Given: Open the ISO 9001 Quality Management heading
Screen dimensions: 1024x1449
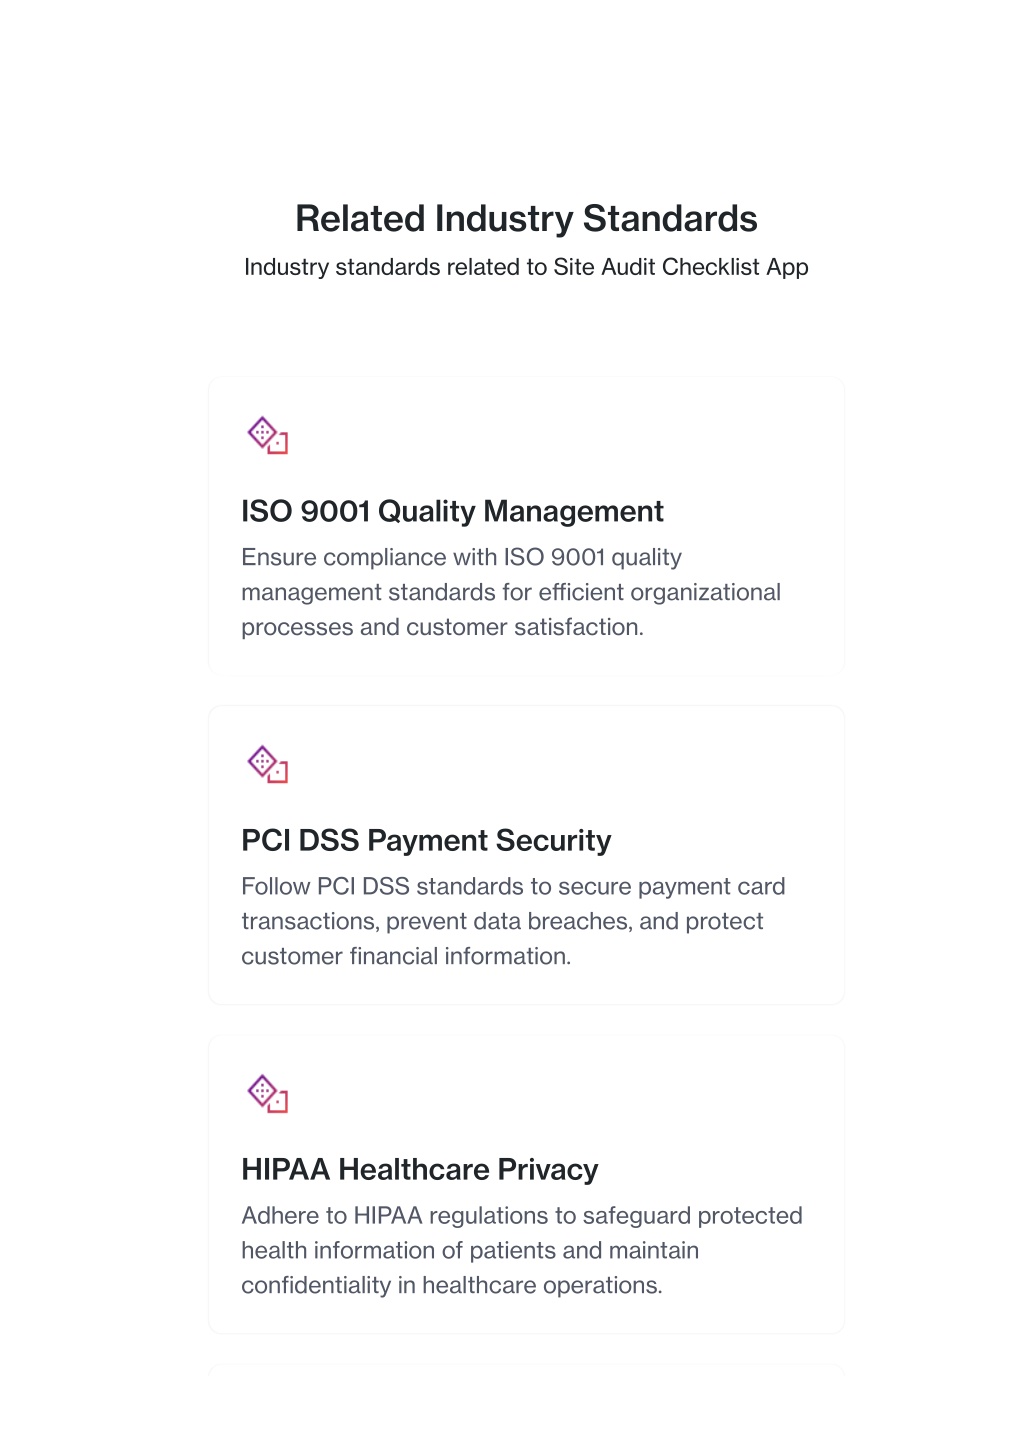Looking at the screenshot, I should click(452, 511).
